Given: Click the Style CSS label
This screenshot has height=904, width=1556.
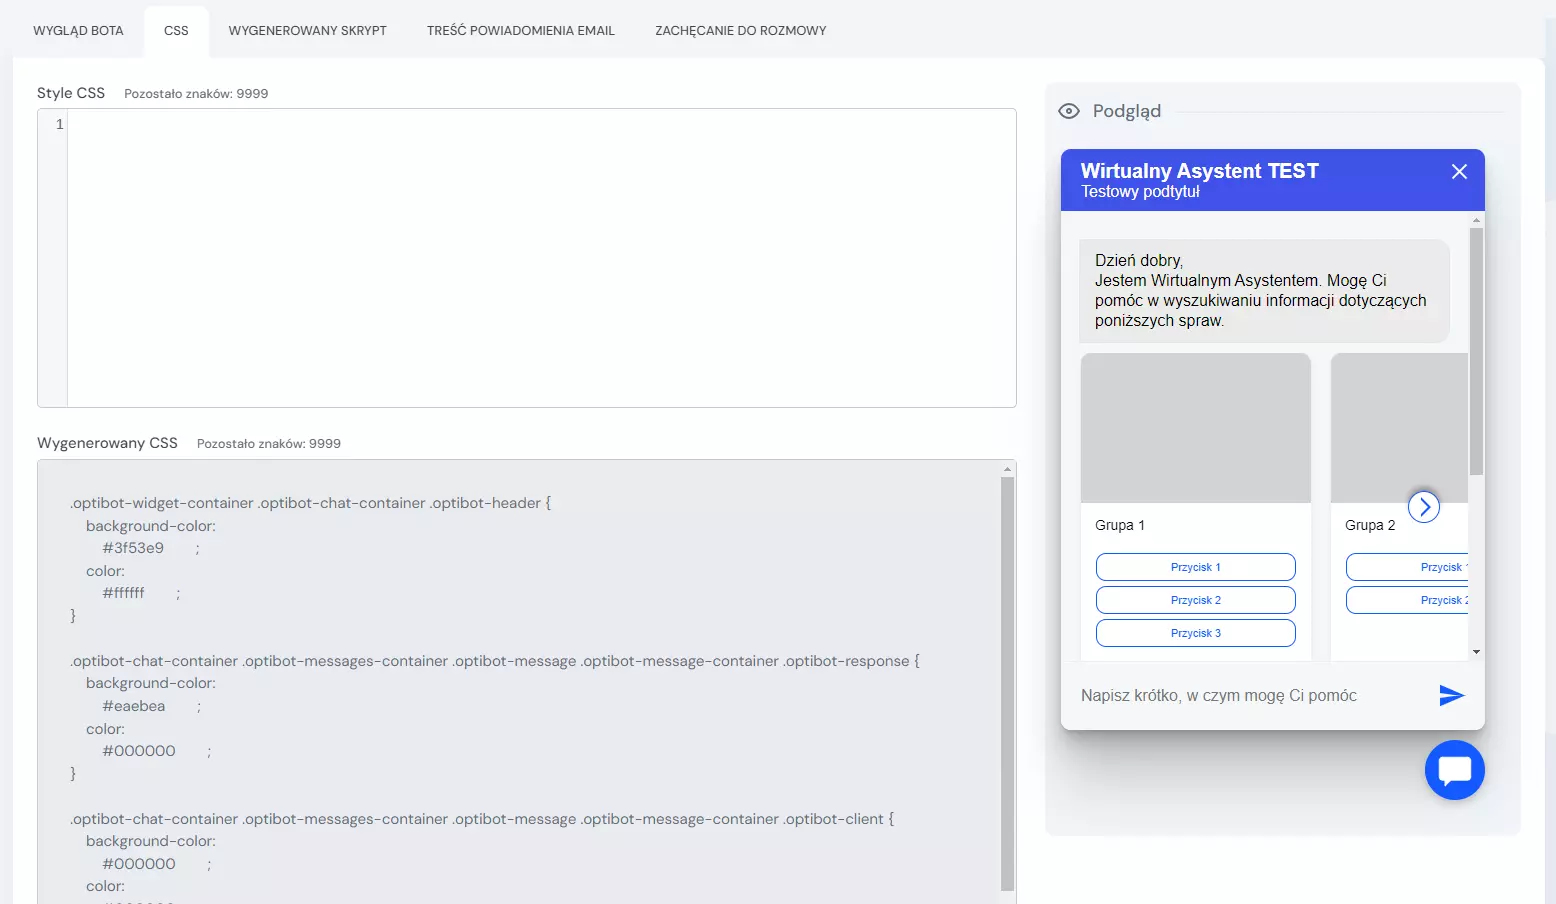Looking at the screenshot, I should [71, 93].
